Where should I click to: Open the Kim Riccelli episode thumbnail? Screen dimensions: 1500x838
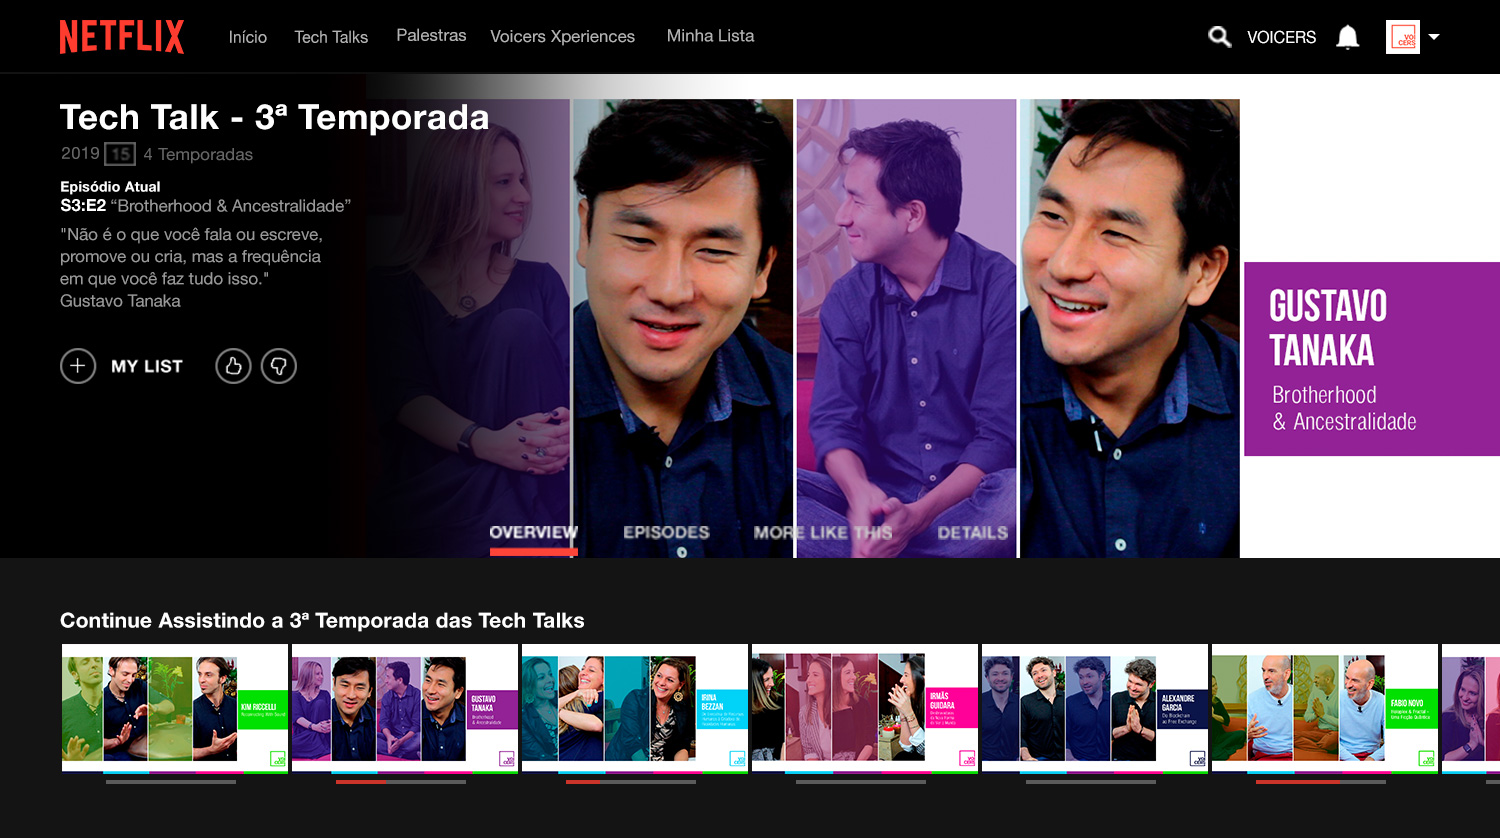click(175, 708)
